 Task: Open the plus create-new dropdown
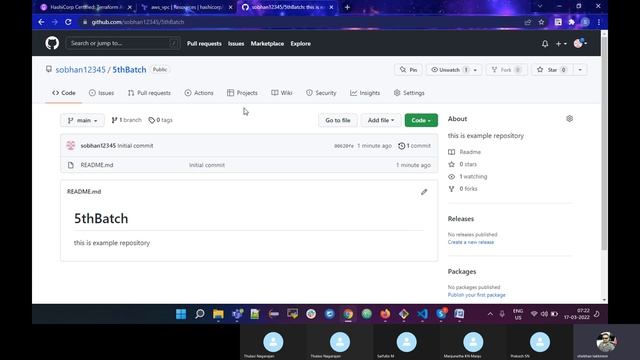pyautogui.click(x=561, y=44)
